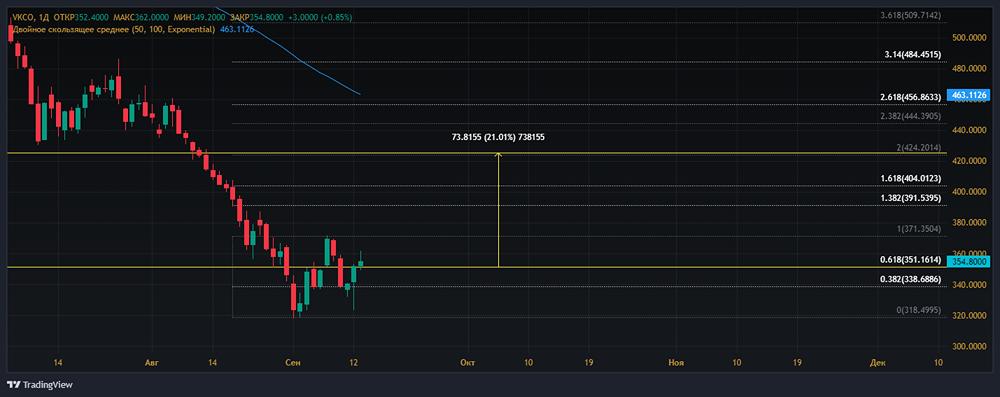Image resolution: width=1000 pixels, height=397 pixels.
Task: Click the indicator legend value 463.1126
Action: [x=237, y=29]
